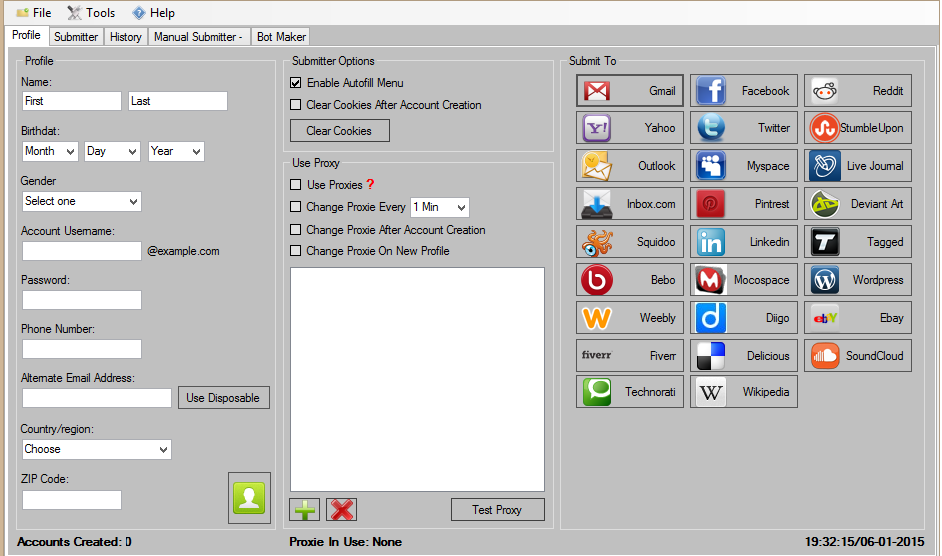942x556 pixels.
Task: Focus the Password field
Action: coord(82,300)
